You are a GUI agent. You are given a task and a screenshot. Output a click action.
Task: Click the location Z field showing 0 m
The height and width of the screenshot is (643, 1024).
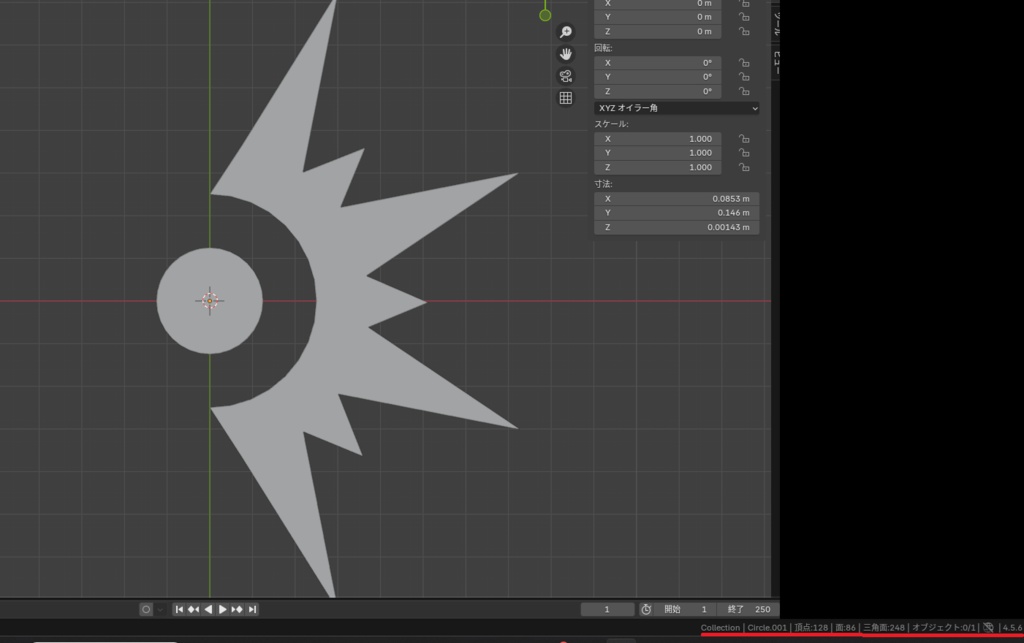658,31
